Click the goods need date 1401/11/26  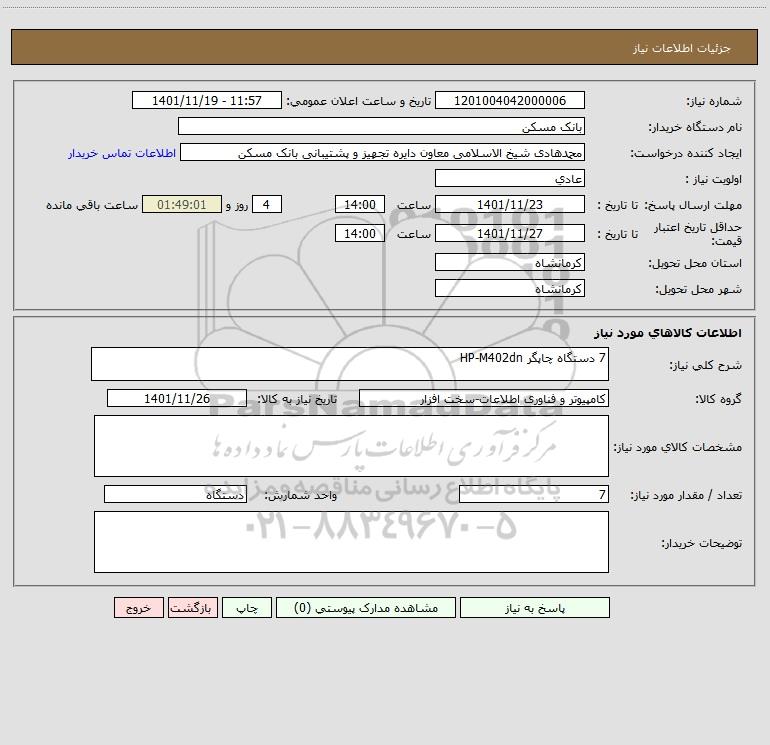177,398
